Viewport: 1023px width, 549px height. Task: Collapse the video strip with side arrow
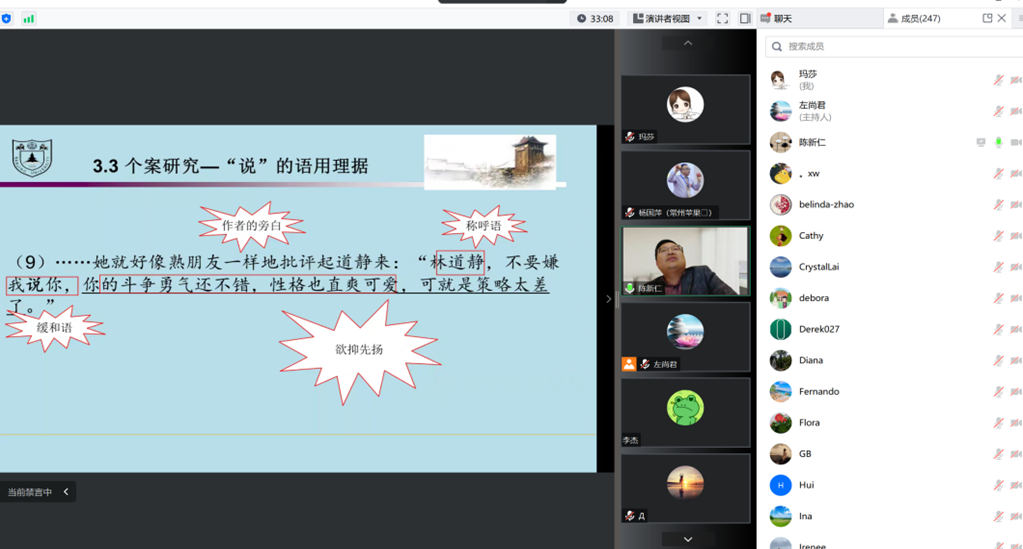coord(607,299)
